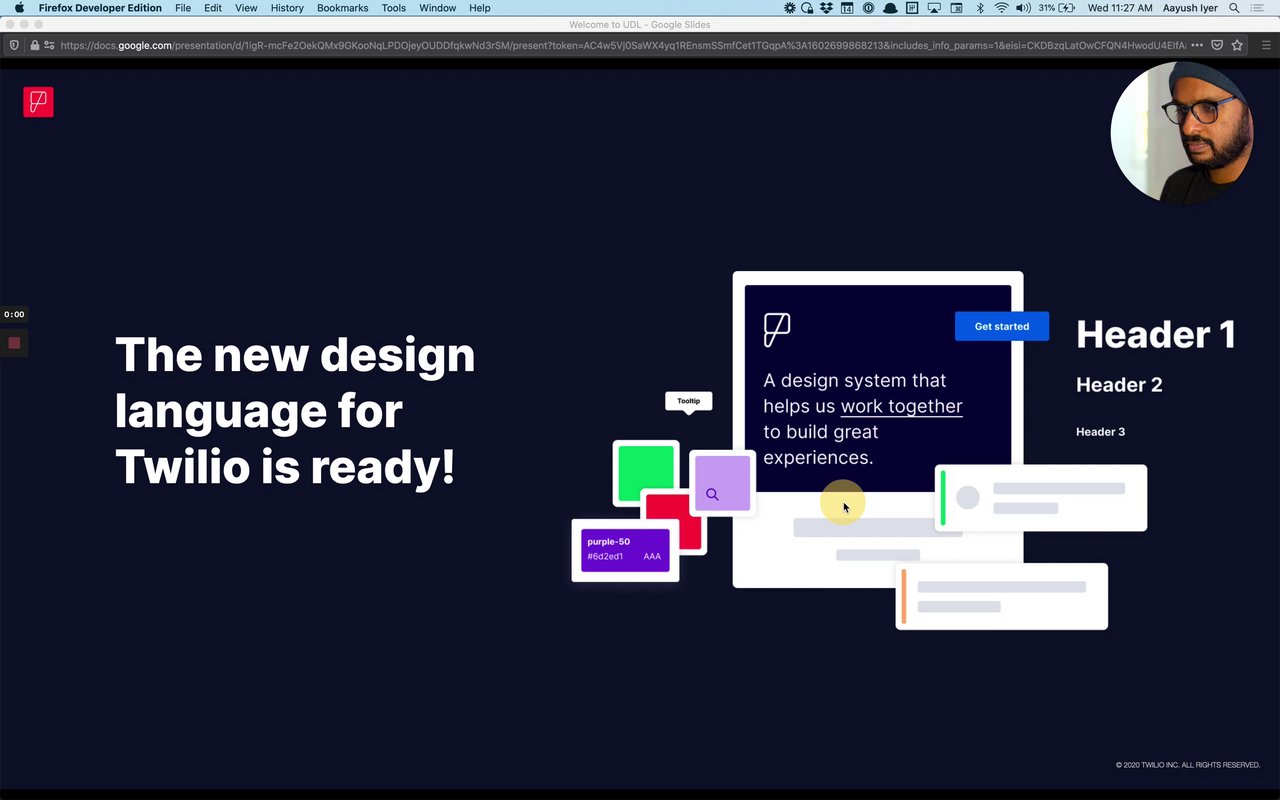
Task: Click the card with orange left bar
Action: pyautogui.click(x=1002, y=596)
